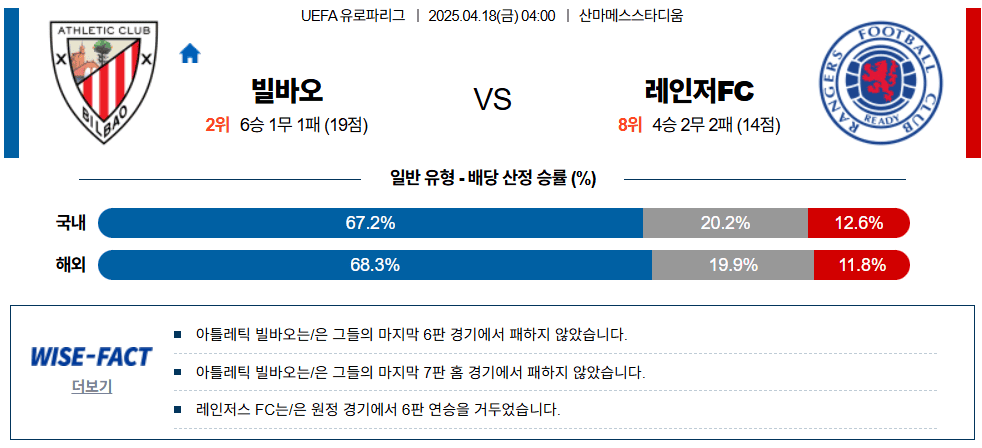This screenshot has width=982, height=448.
Task: Click the WISE-FACT logo
Action: pos(92,357)
